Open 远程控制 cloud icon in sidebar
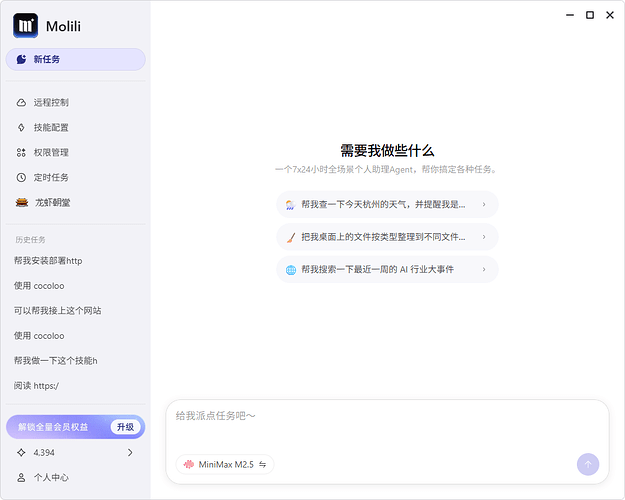 [22, 103]
